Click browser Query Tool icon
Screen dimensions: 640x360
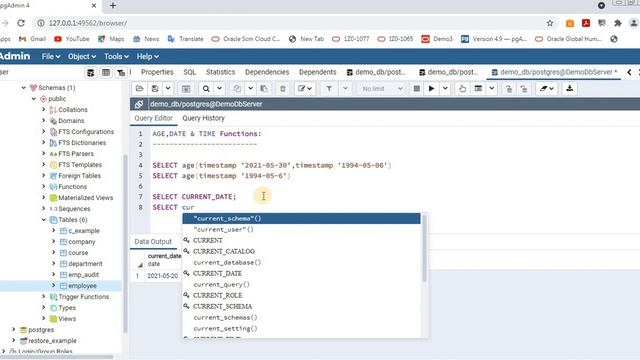coord(91,73)
